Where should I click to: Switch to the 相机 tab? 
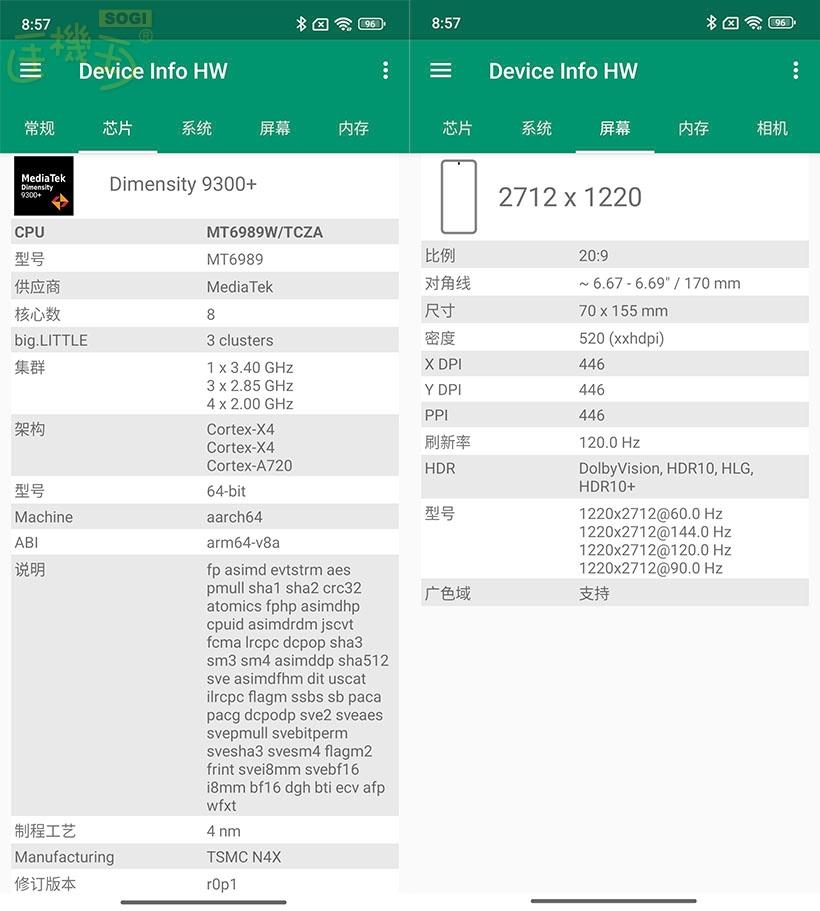tap(772, 128)
